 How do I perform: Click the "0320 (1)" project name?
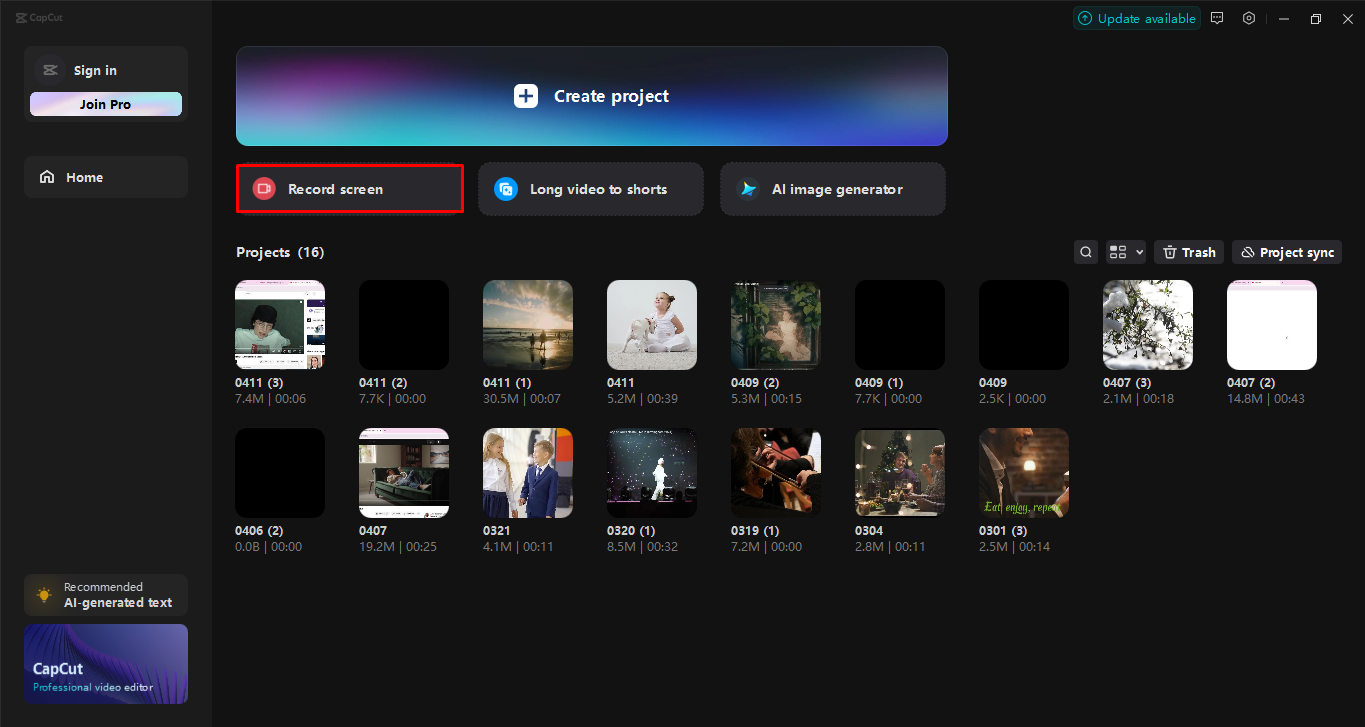point(631,531)
